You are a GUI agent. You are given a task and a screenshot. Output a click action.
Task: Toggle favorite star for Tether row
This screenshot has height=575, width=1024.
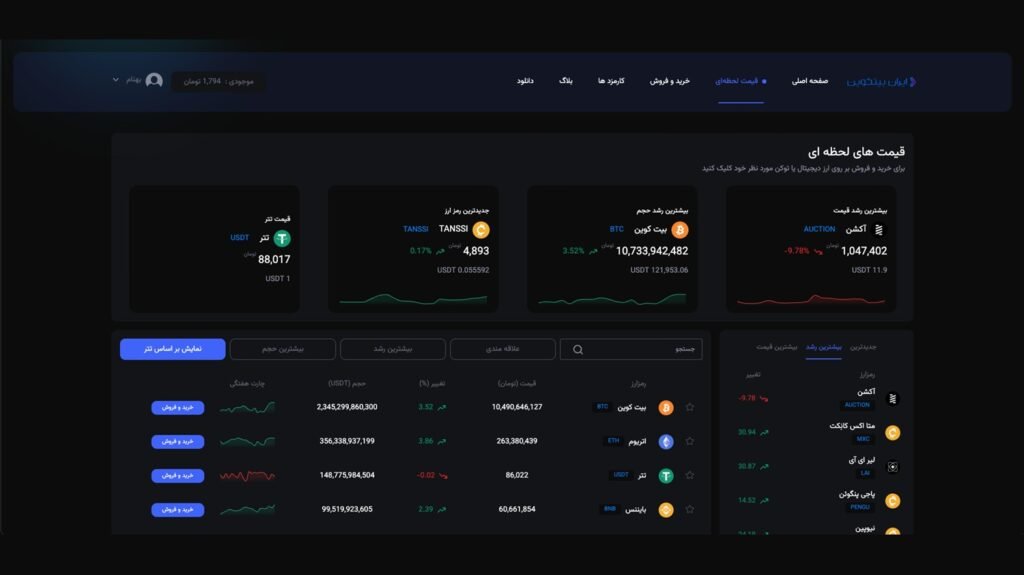click(690, 476)
